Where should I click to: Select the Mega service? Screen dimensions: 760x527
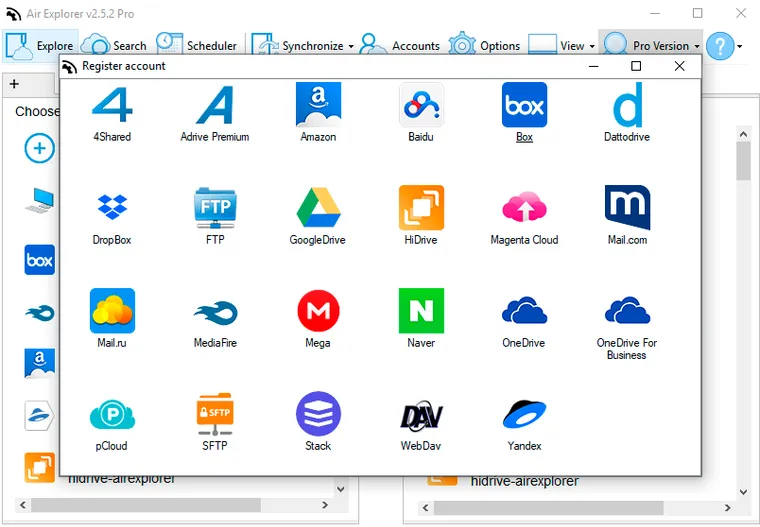(x=318, y=319)
